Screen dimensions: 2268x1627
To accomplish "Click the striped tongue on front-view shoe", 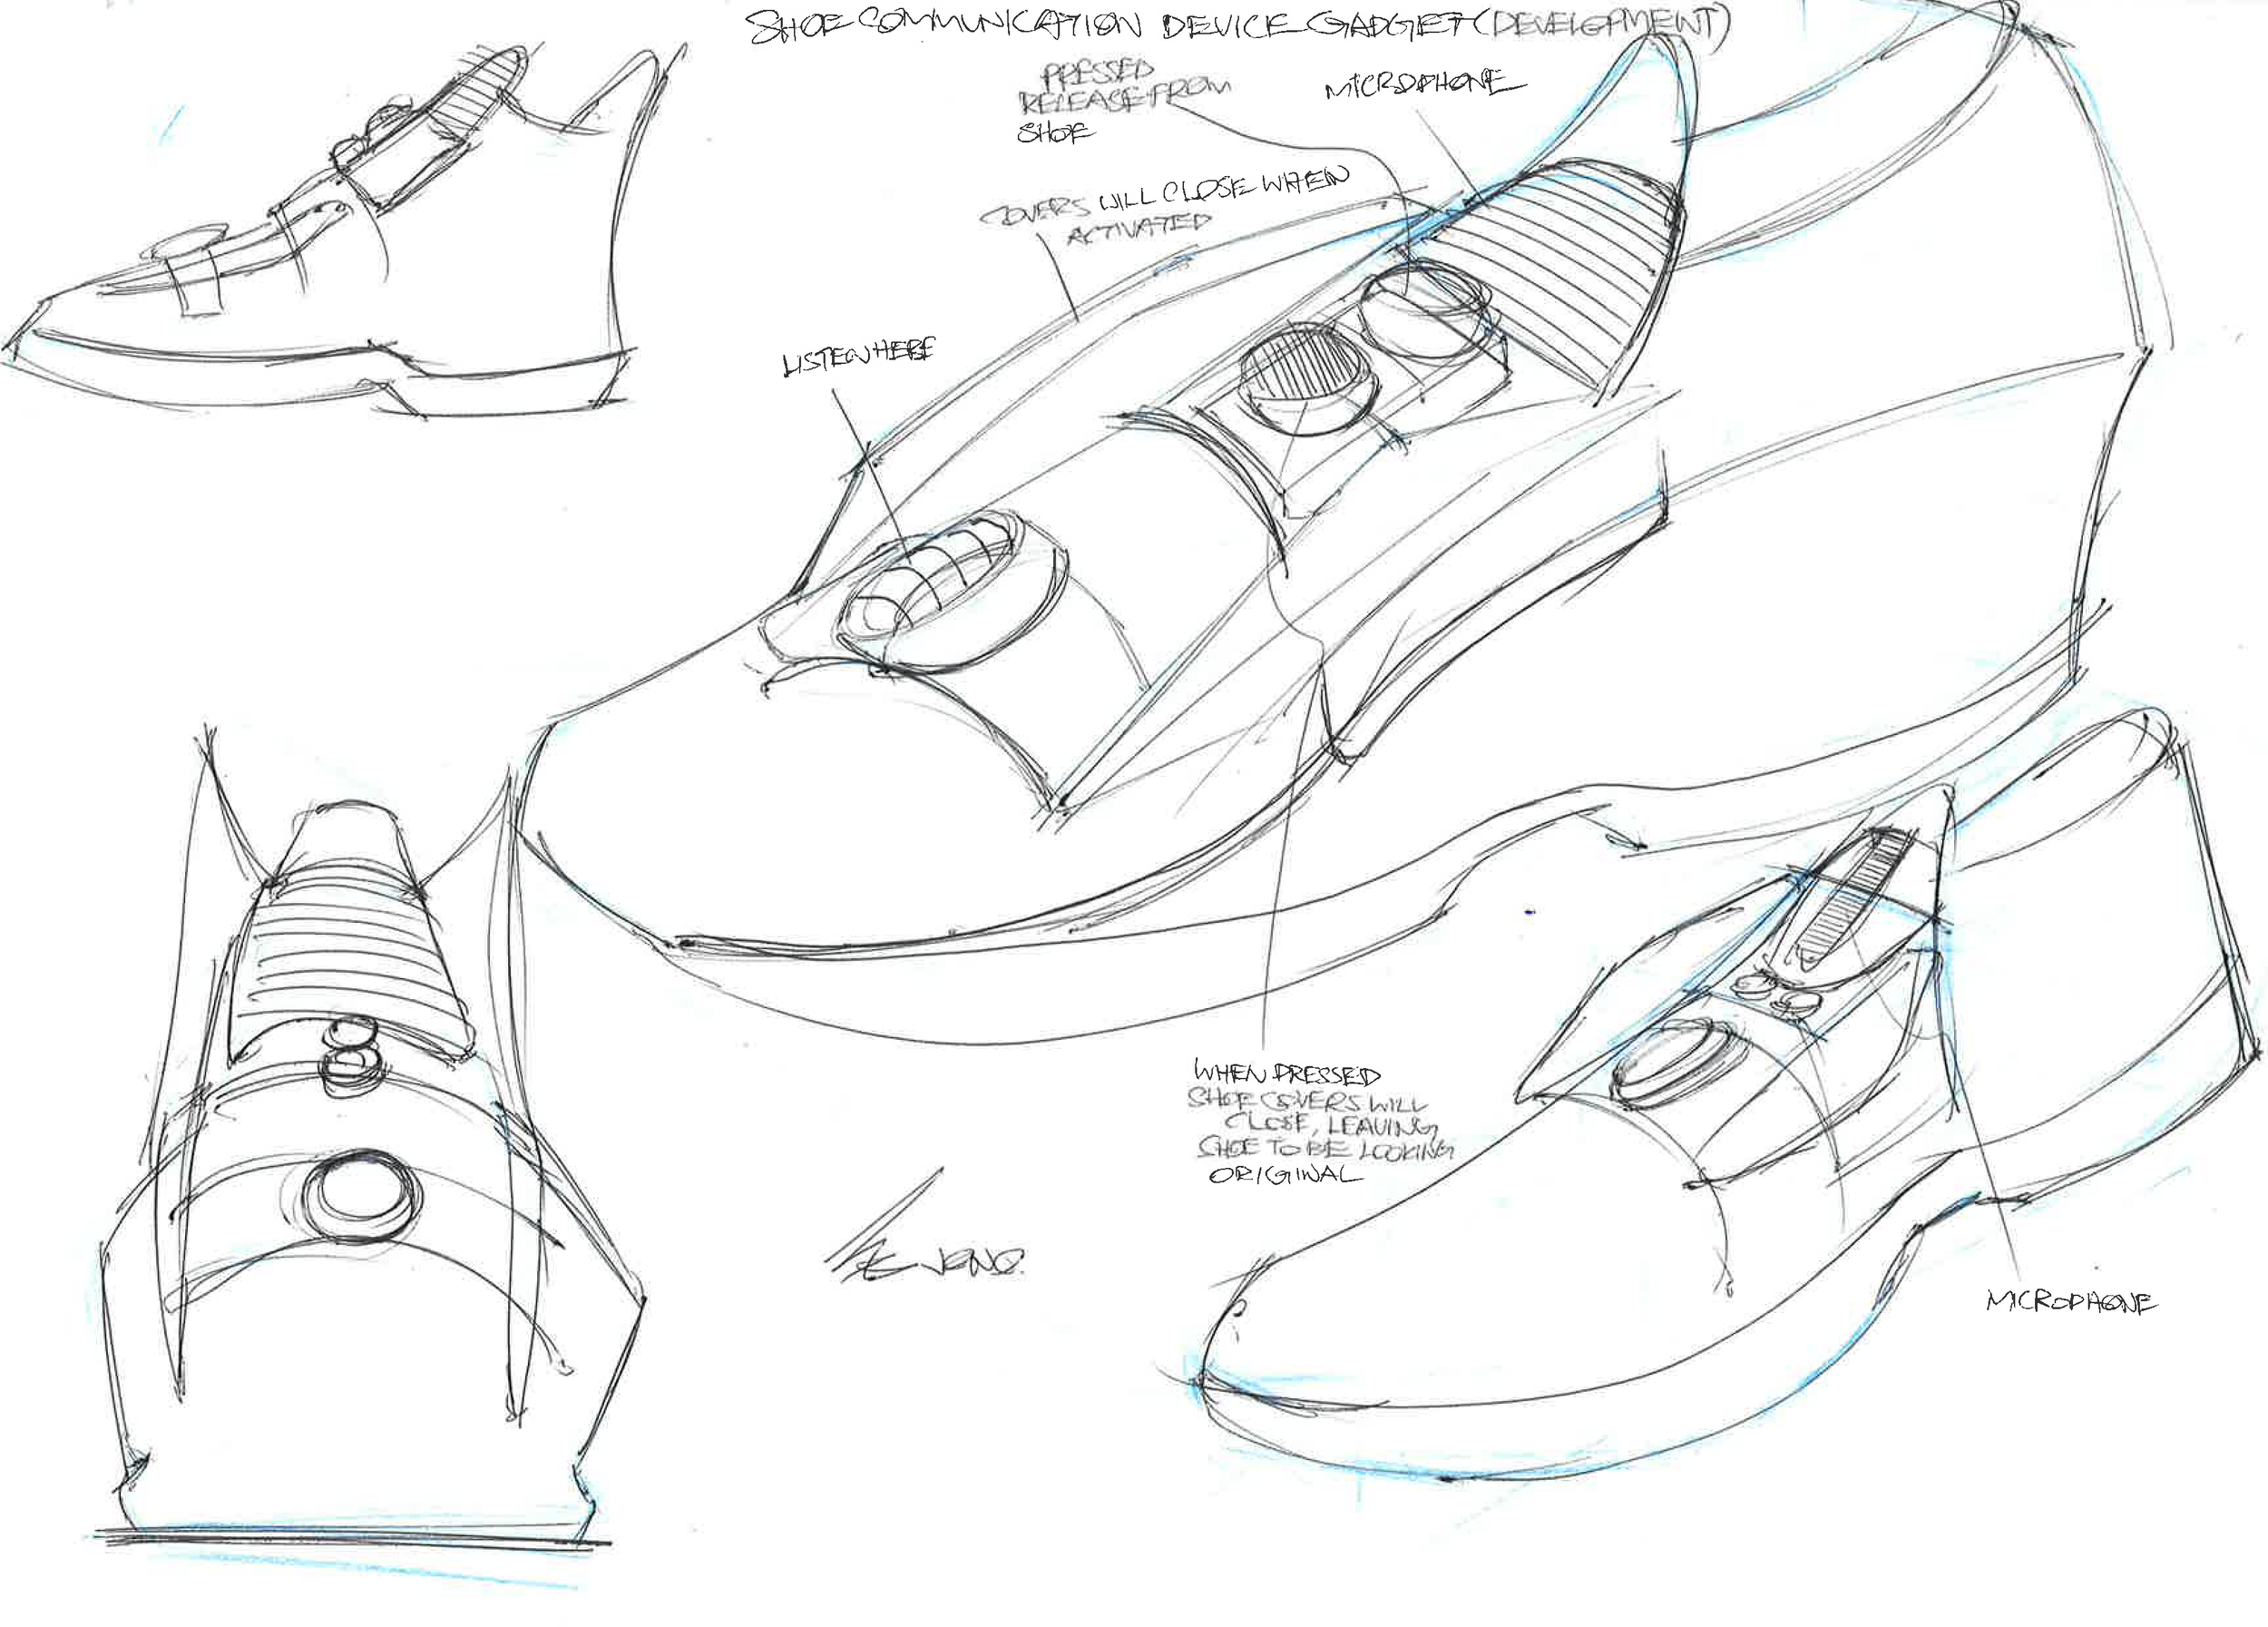I will [350, 958].
